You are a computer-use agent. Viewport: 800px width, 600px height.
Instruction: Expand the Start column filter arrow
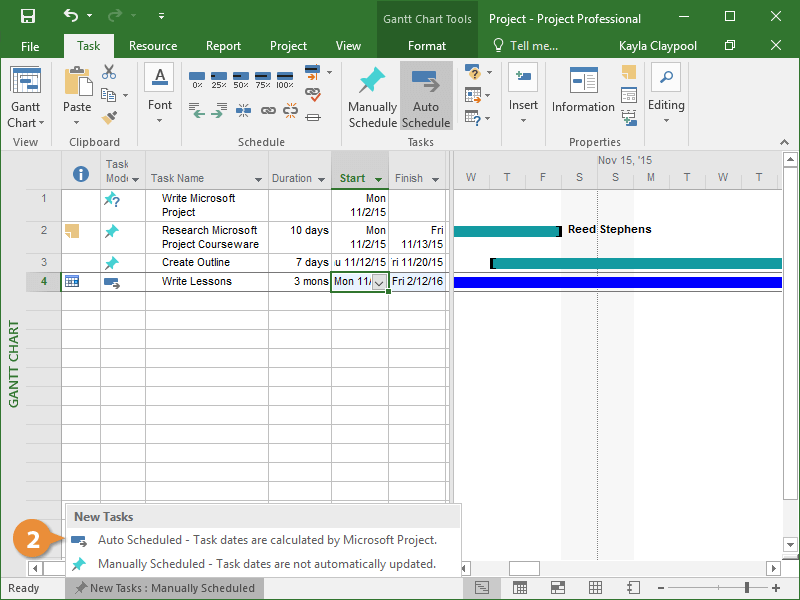378,179
